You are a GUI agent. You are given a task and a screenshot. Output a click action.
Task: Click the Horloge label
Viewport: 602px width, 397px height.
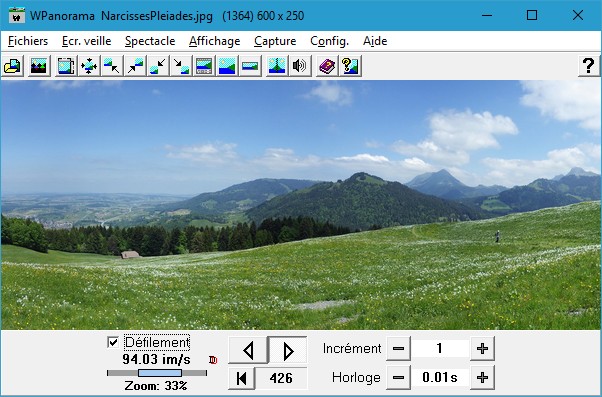[356, 377]
